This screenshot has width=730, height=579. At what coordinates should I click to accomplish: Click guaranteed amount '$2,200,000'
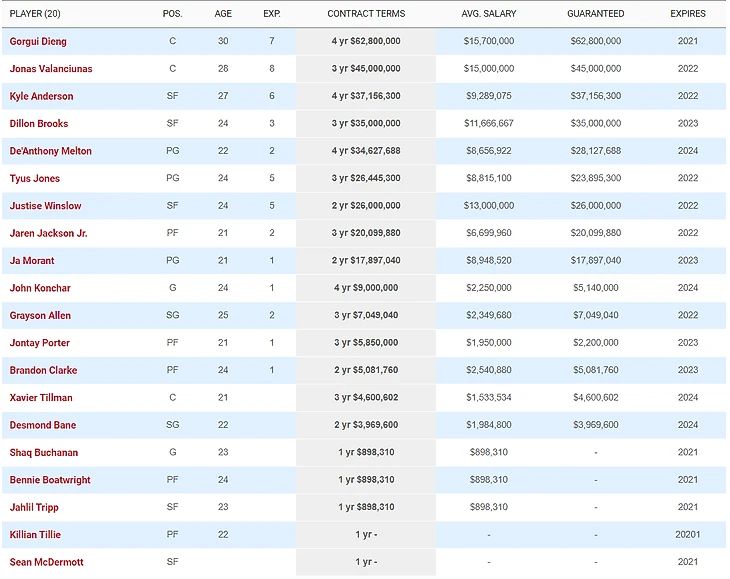click(596, 343)
